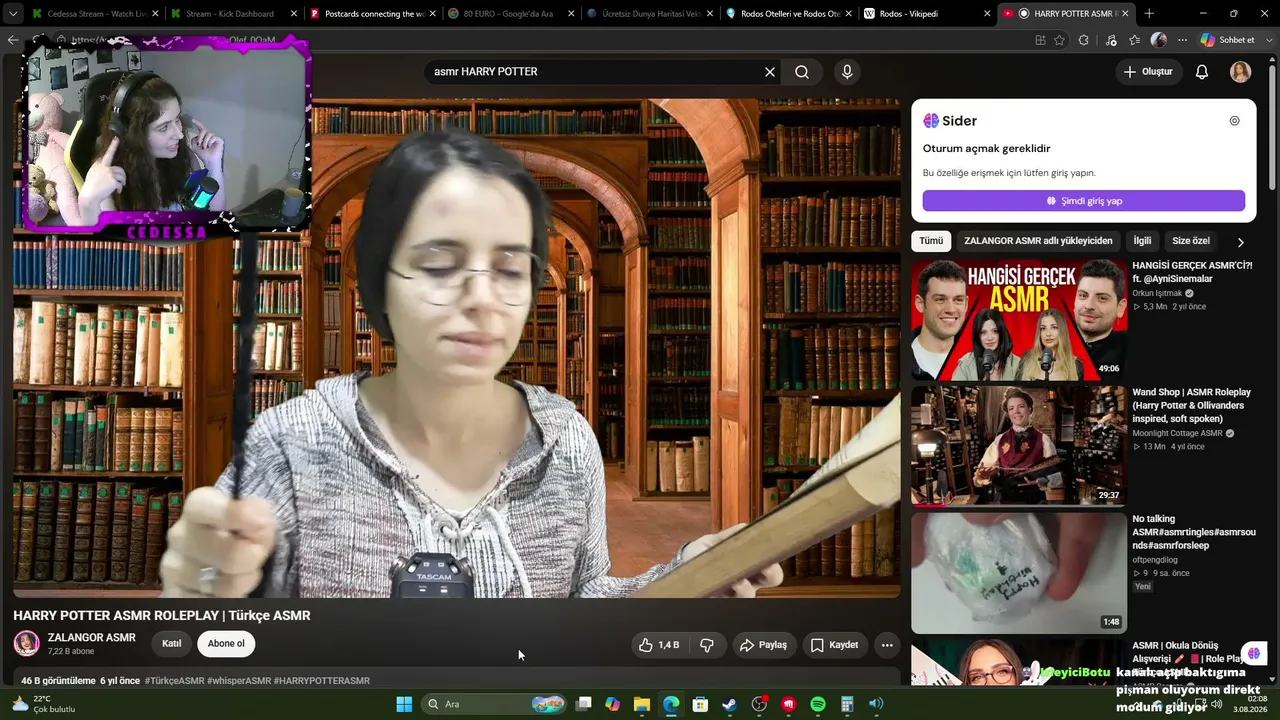1280x720 pixels.
Task: Open Sider panel settings icon
Action: click(x=1234, y=121)
